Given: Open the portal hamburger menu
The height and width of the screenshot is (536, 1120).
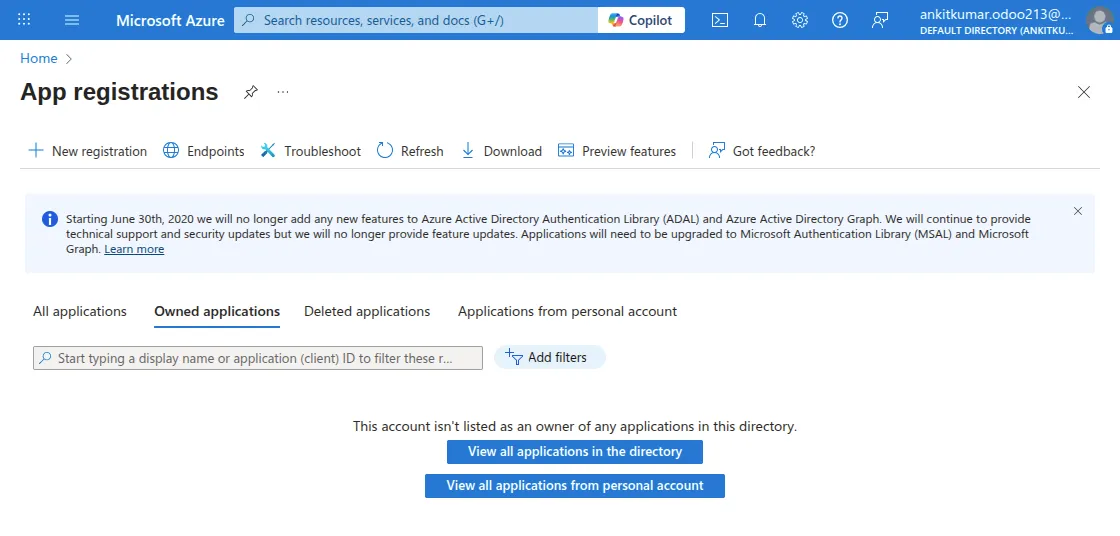Looking at the screenshot, I should coord(72,20).
